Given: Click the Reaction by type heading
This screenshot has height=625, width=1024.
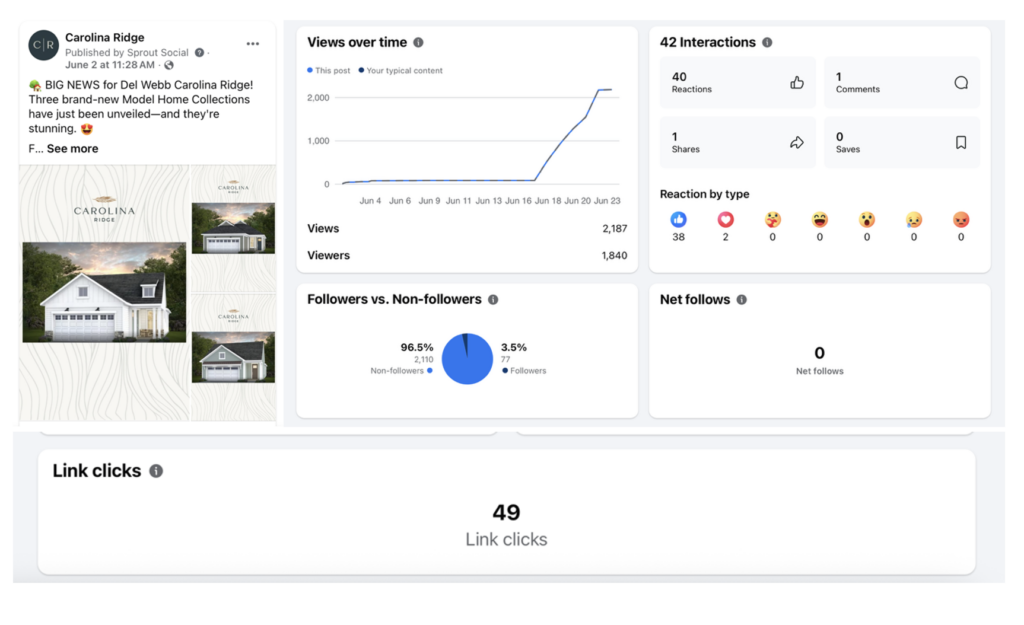Looking at the screenshot, I should point(704,194).
